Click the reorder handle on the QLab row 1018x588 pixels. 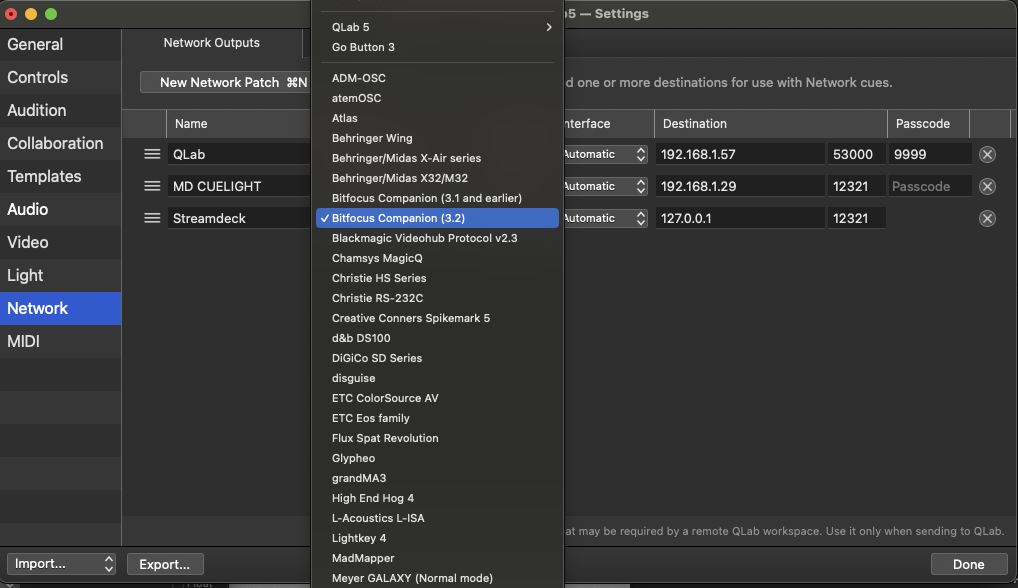(x=152, y=154)
